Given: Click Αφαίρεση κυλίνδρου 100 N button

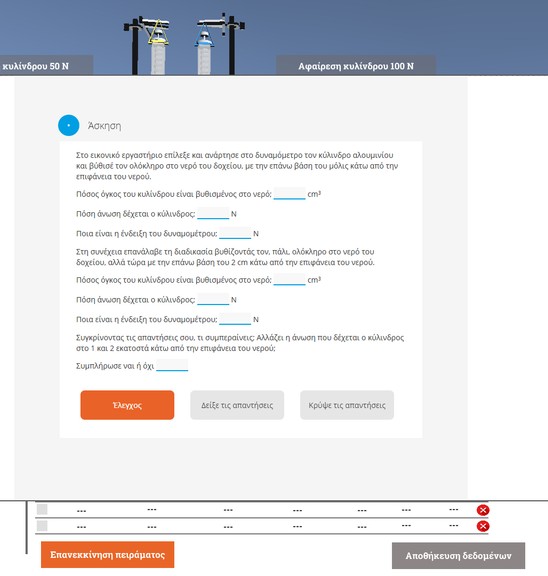Looking at the screenshot, I should coord(356,66).
